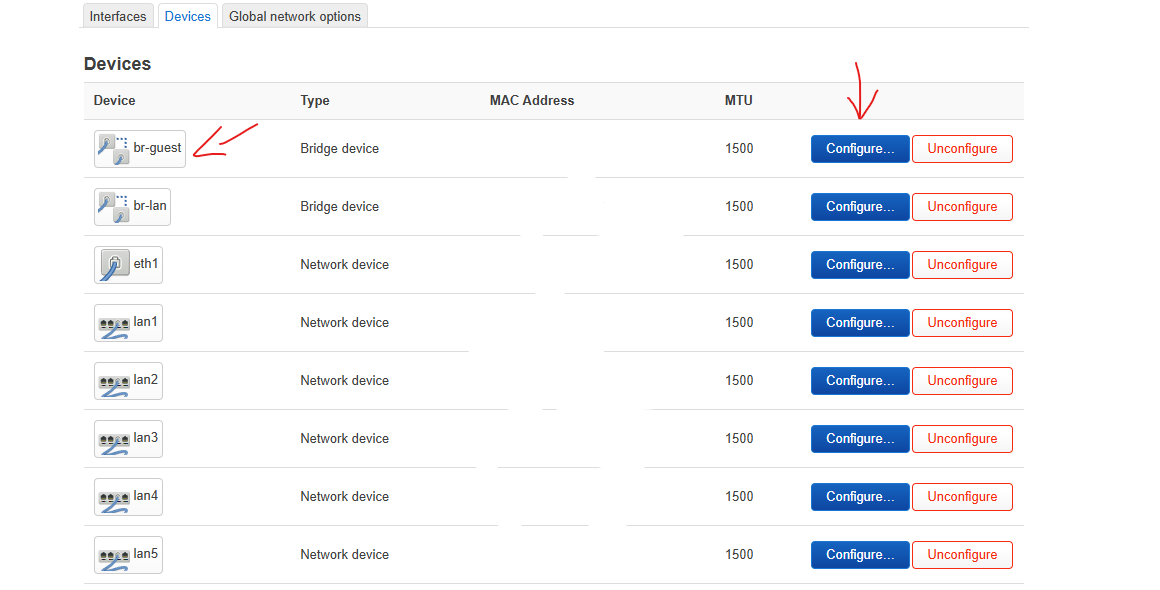Open Configure for the br-guest device
This screenshot has height=590, width=1160.
860,149
